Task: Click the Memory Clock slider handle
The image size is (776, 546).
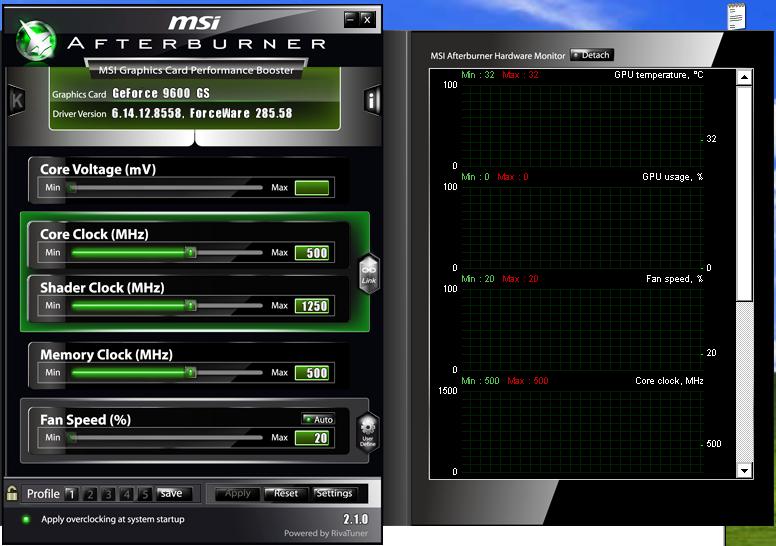Action: click(x=191, y=372)
